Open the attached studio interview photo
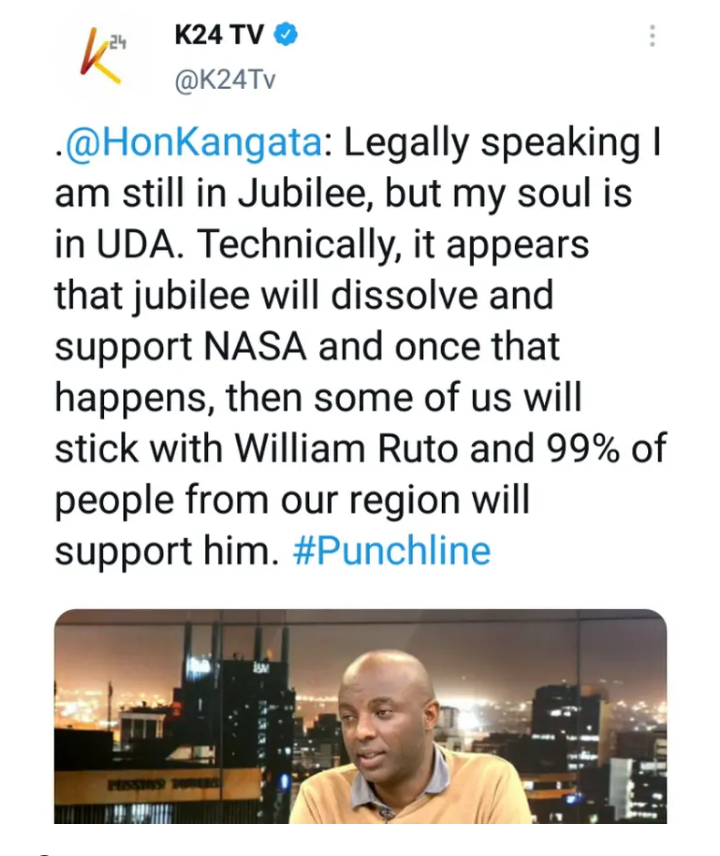The width and height of the screenshot is (720, 856). click(x=360, y=716)
